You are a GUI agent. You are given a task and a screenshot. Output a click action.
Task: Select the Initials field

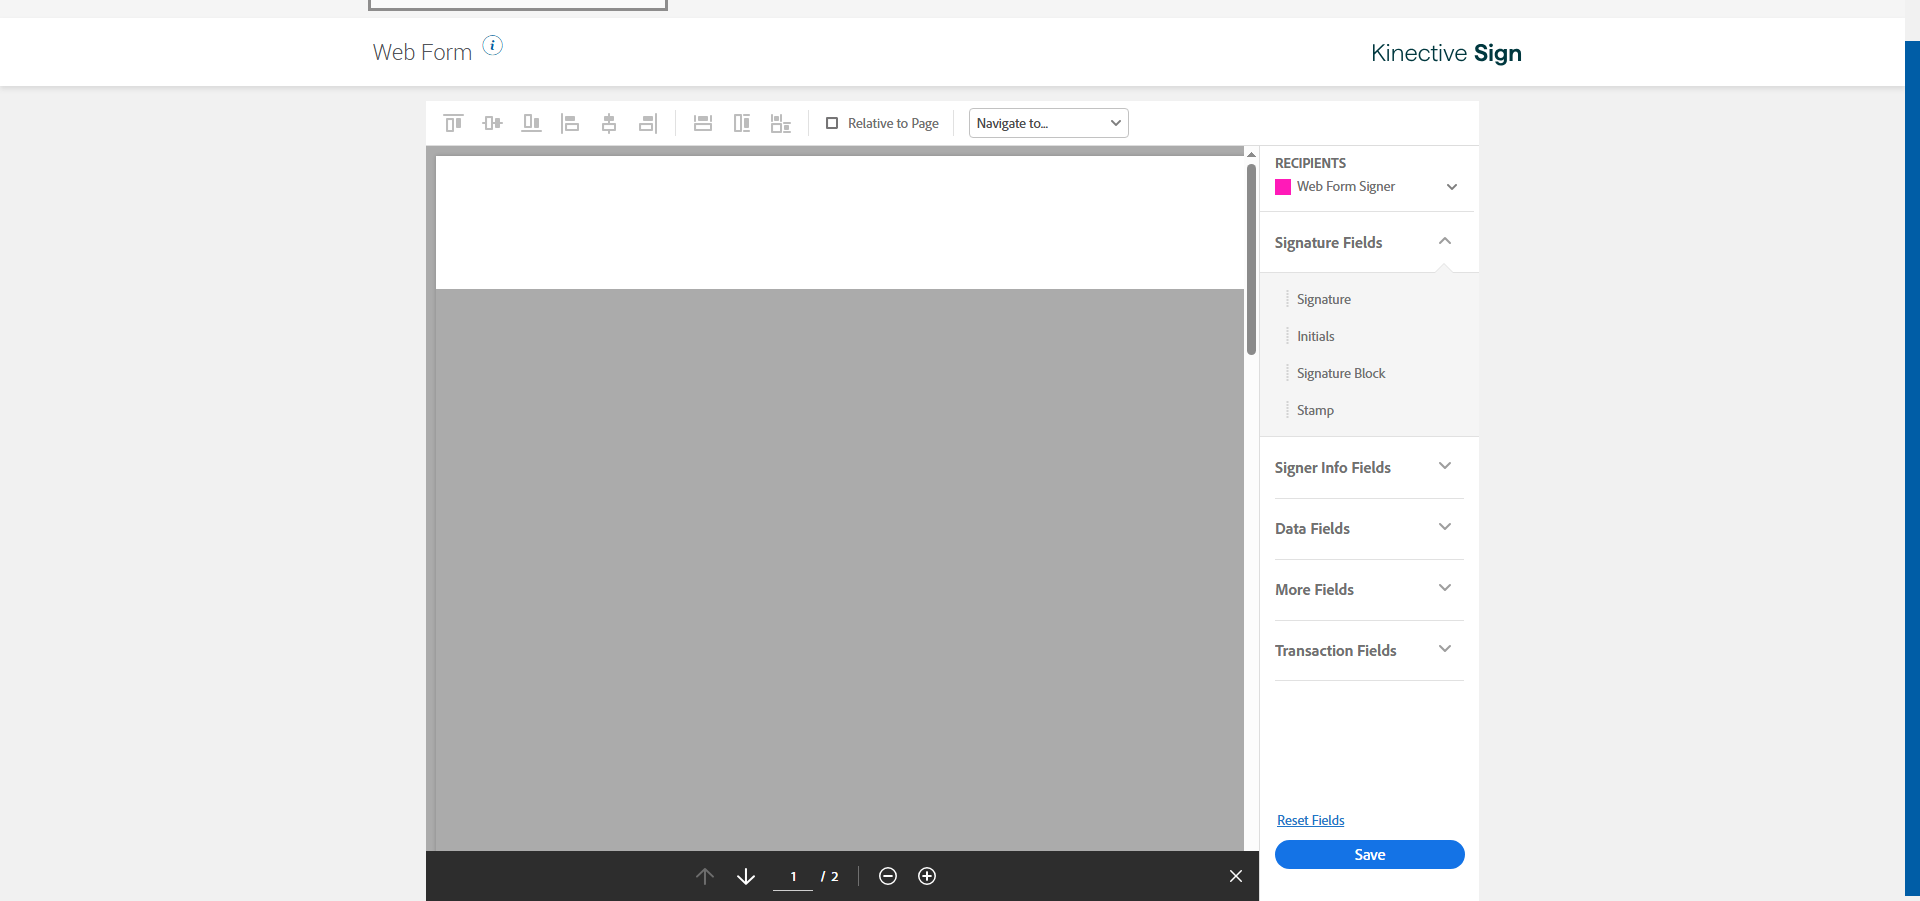tap(1316, 336)
